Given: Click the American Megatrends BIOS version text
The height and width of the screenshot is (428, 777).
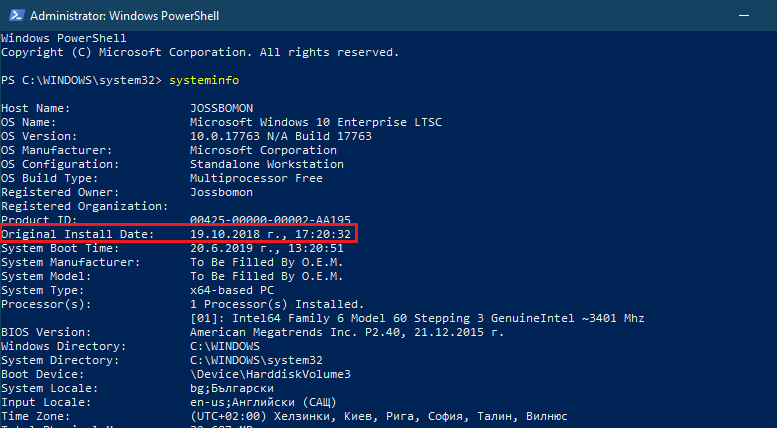Looking at the screenshot, I should (x=347, y=332).
